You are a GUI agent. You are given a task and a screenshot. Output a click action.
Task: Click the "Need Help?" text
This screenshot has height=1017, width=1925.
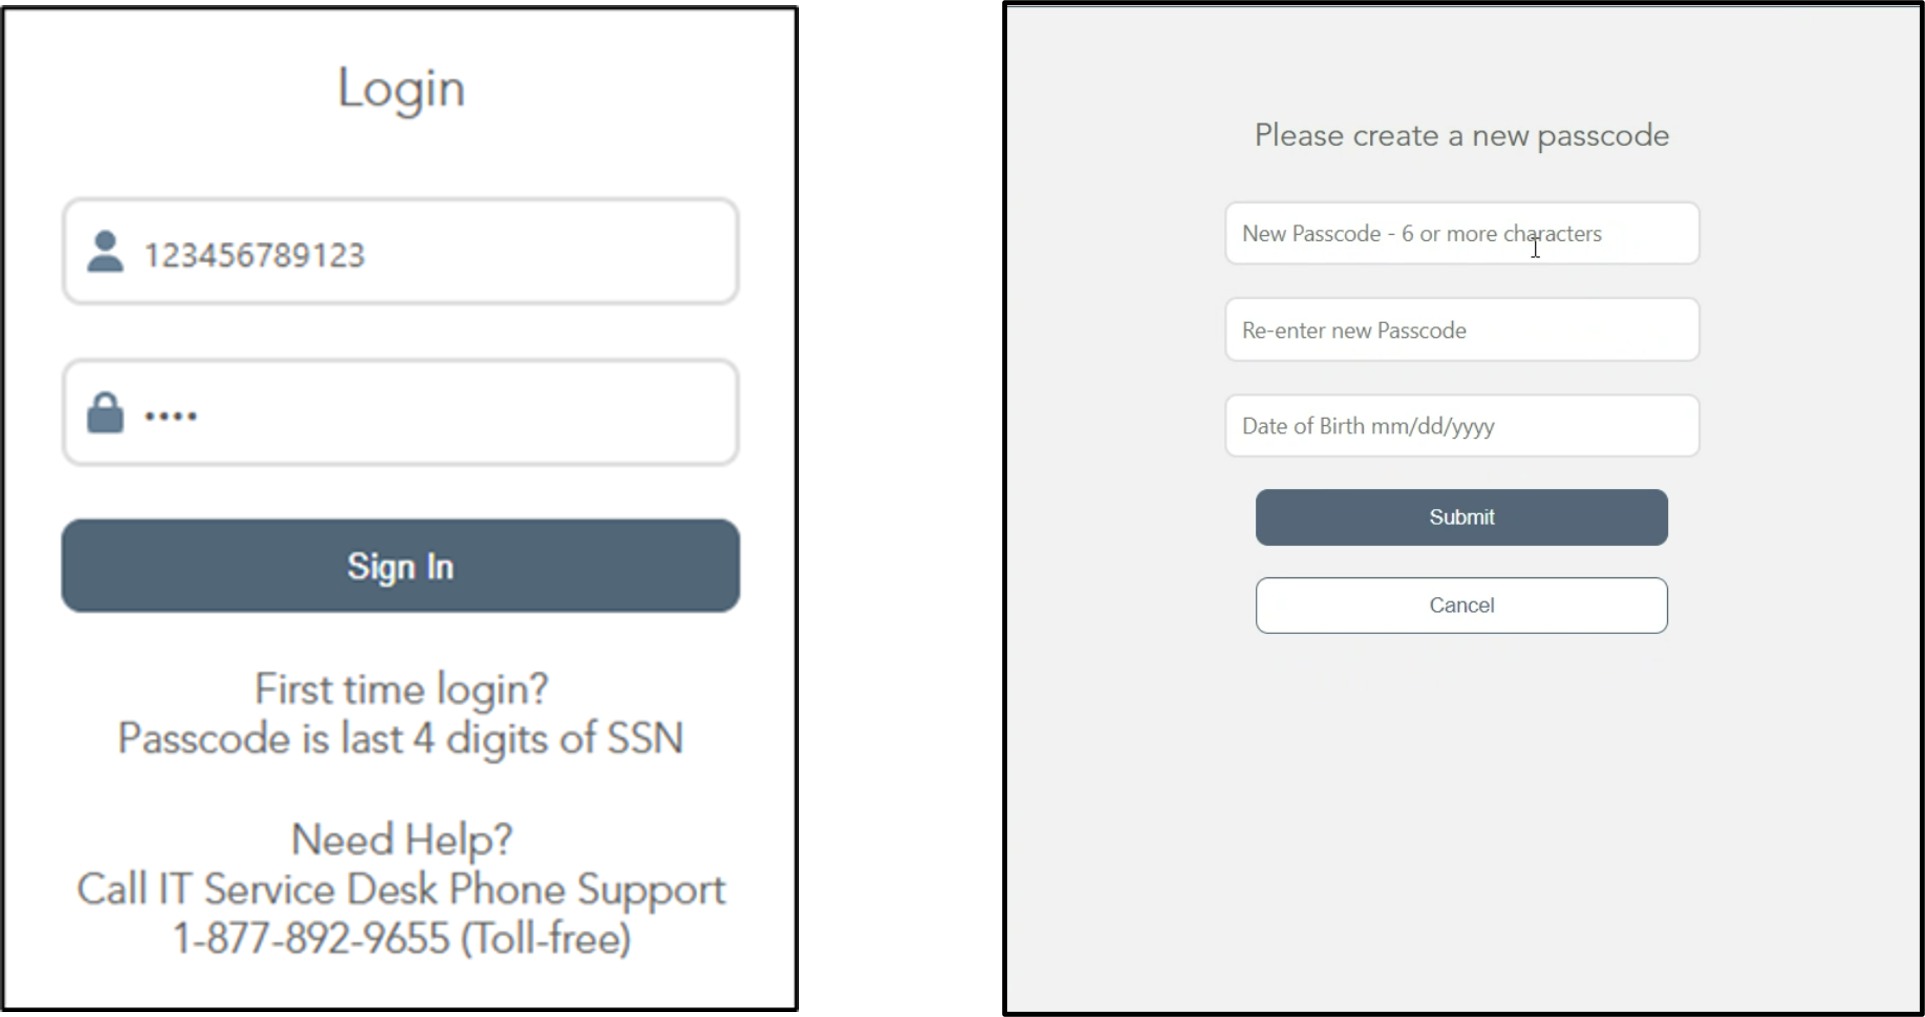click(x=401, y=840)
